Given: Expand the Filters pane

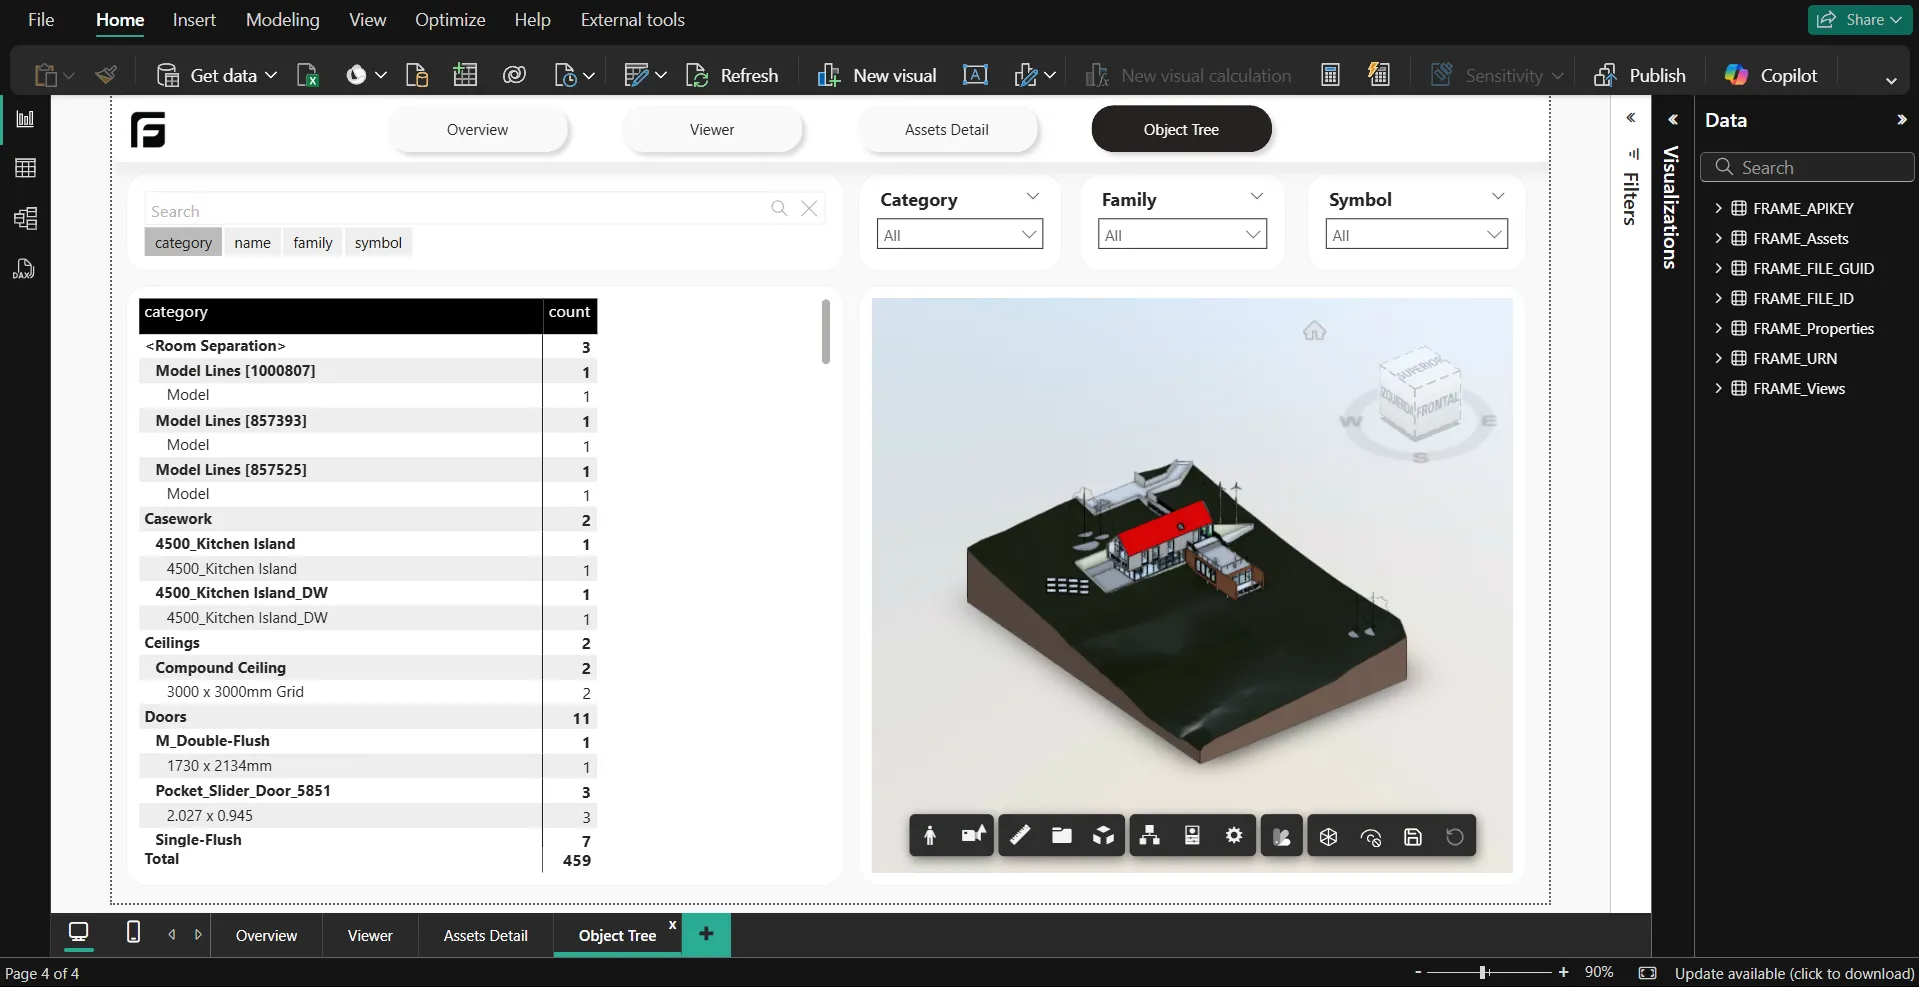Looking at the screenshot, I should (1631, 118).
